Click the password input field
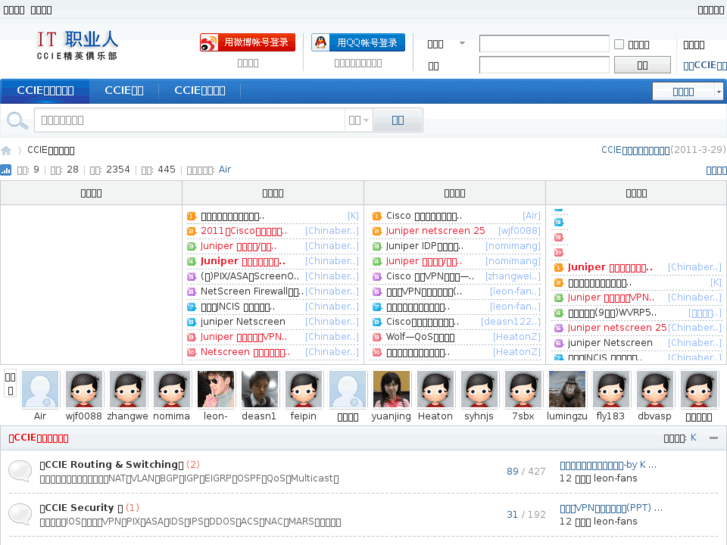 [x=544, y=65]
